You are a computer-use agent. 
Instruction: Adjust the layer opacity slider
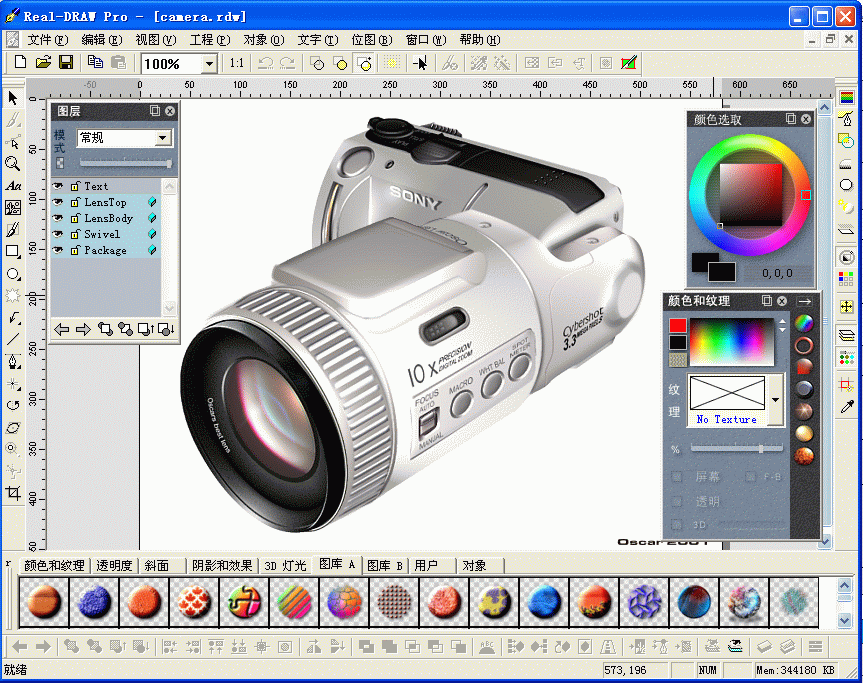pos(125,163)
